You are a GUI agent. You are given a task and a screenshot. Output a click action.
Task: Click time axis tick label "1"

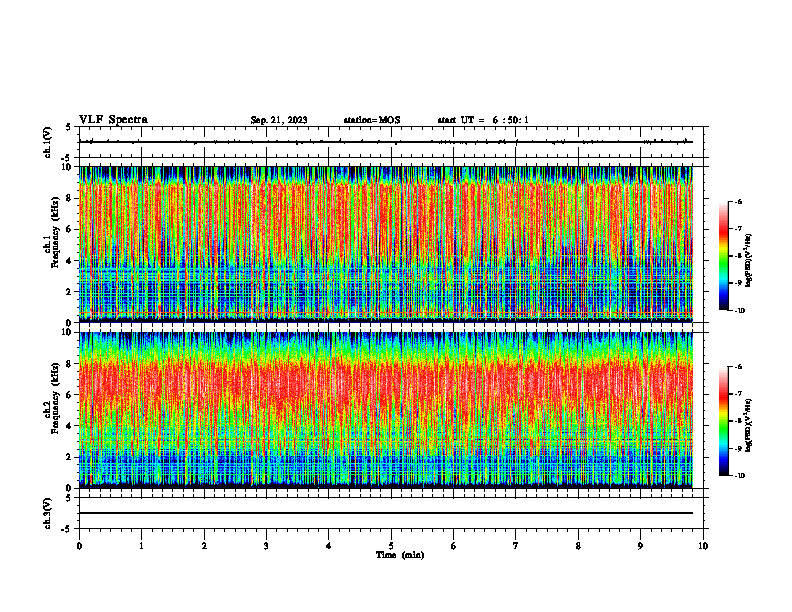[x=141, y=546]
